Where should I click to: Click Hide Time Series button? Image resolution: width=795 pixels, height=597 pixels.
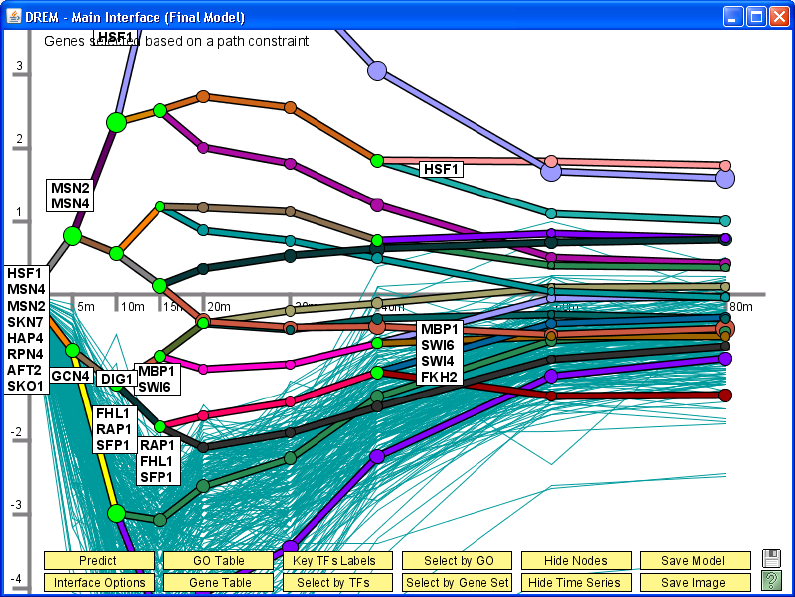pyautogui.click(x=576, y=582)
